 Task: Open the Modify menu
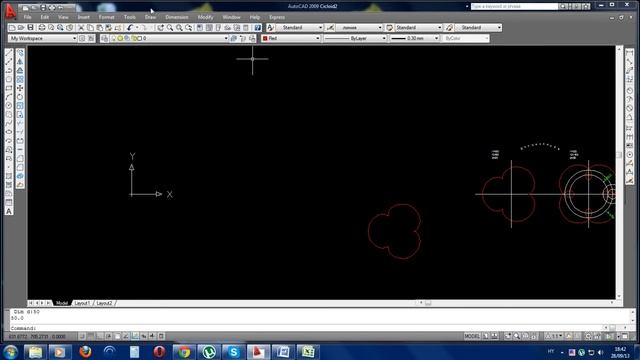[x=205, y=17]
